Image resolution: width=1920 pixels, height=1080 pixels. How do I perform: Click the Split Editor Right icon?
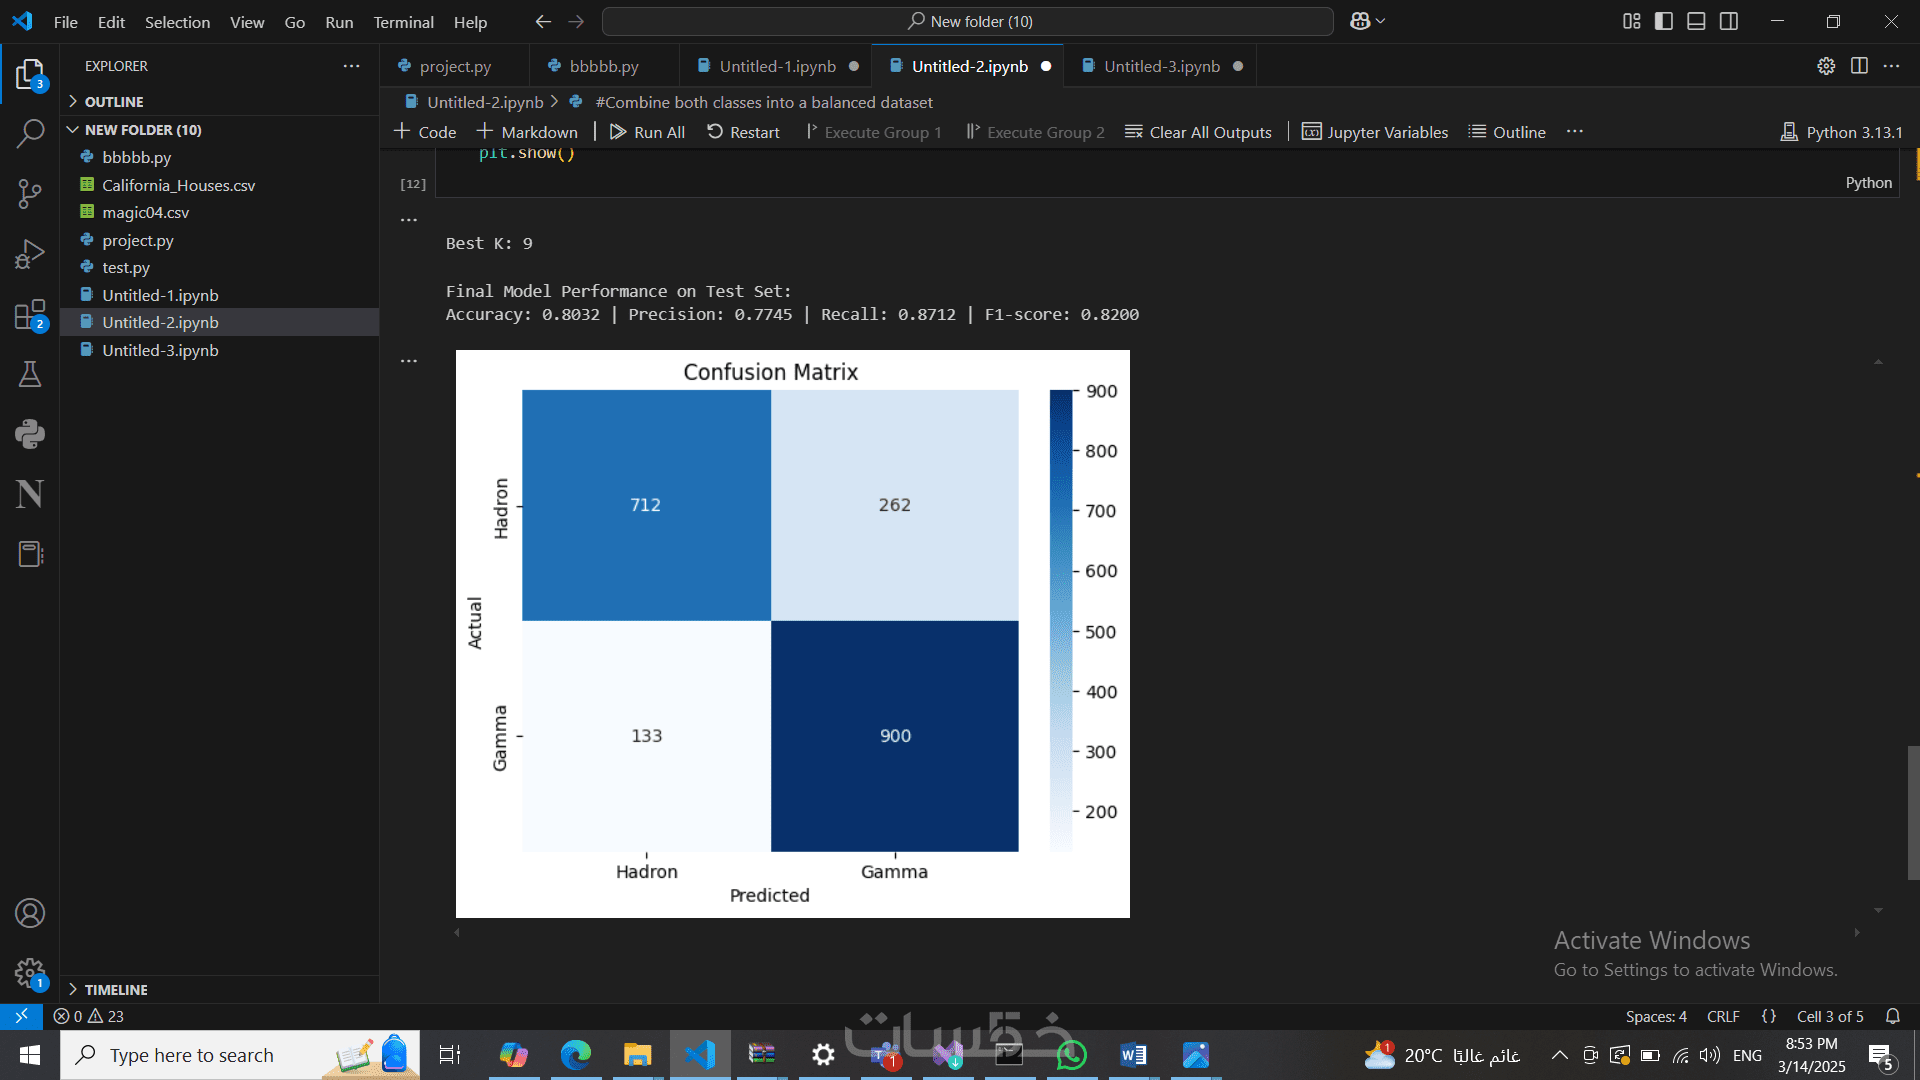[x=1859, y=66]
